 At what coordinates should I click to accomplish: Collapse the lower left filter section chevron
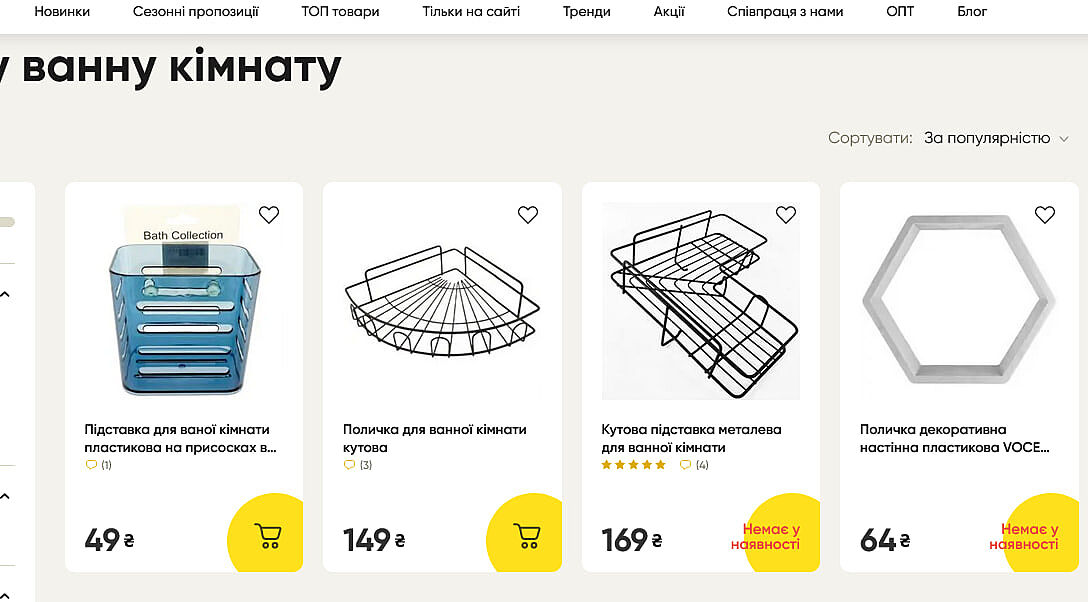(5, 496)
